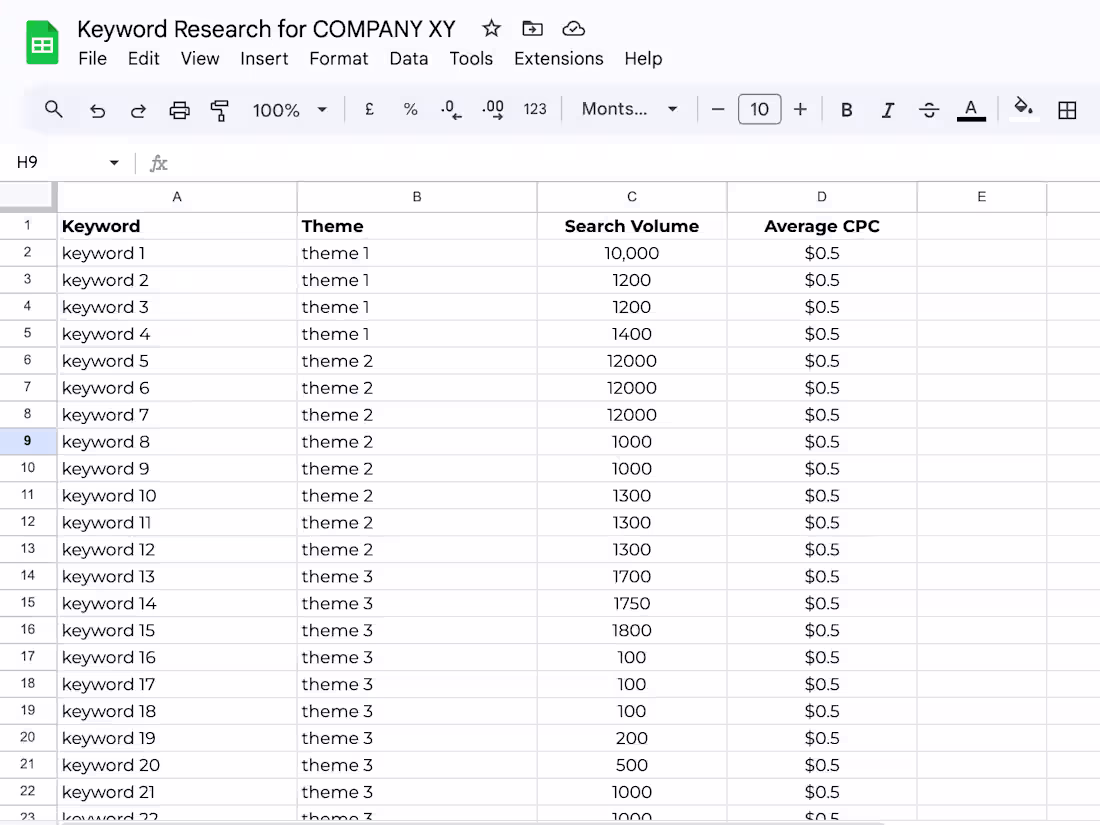Open the zoom level dropdown
This screenshot has height=825, width=1100.
pos(290,110)
